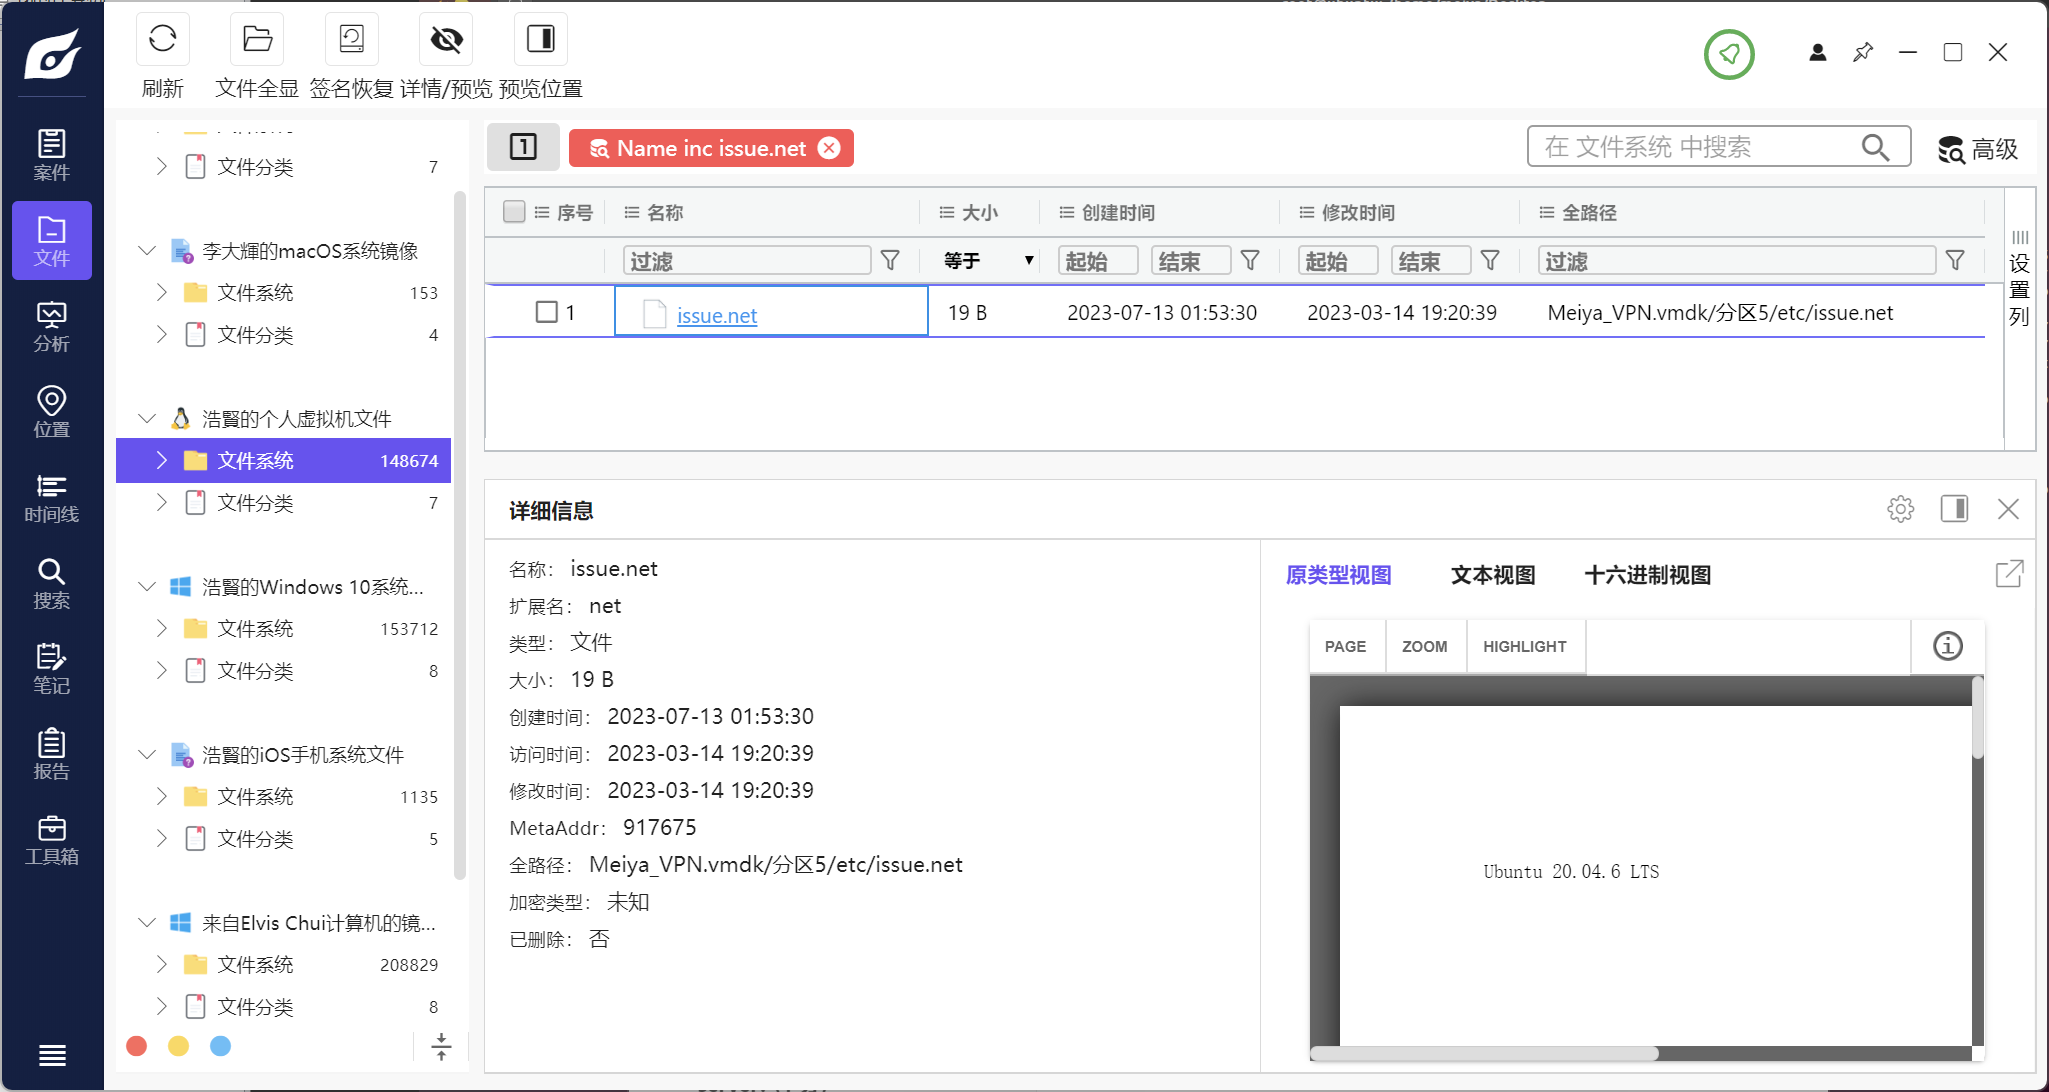Click the red color dot

click(x=137, y=1046)
